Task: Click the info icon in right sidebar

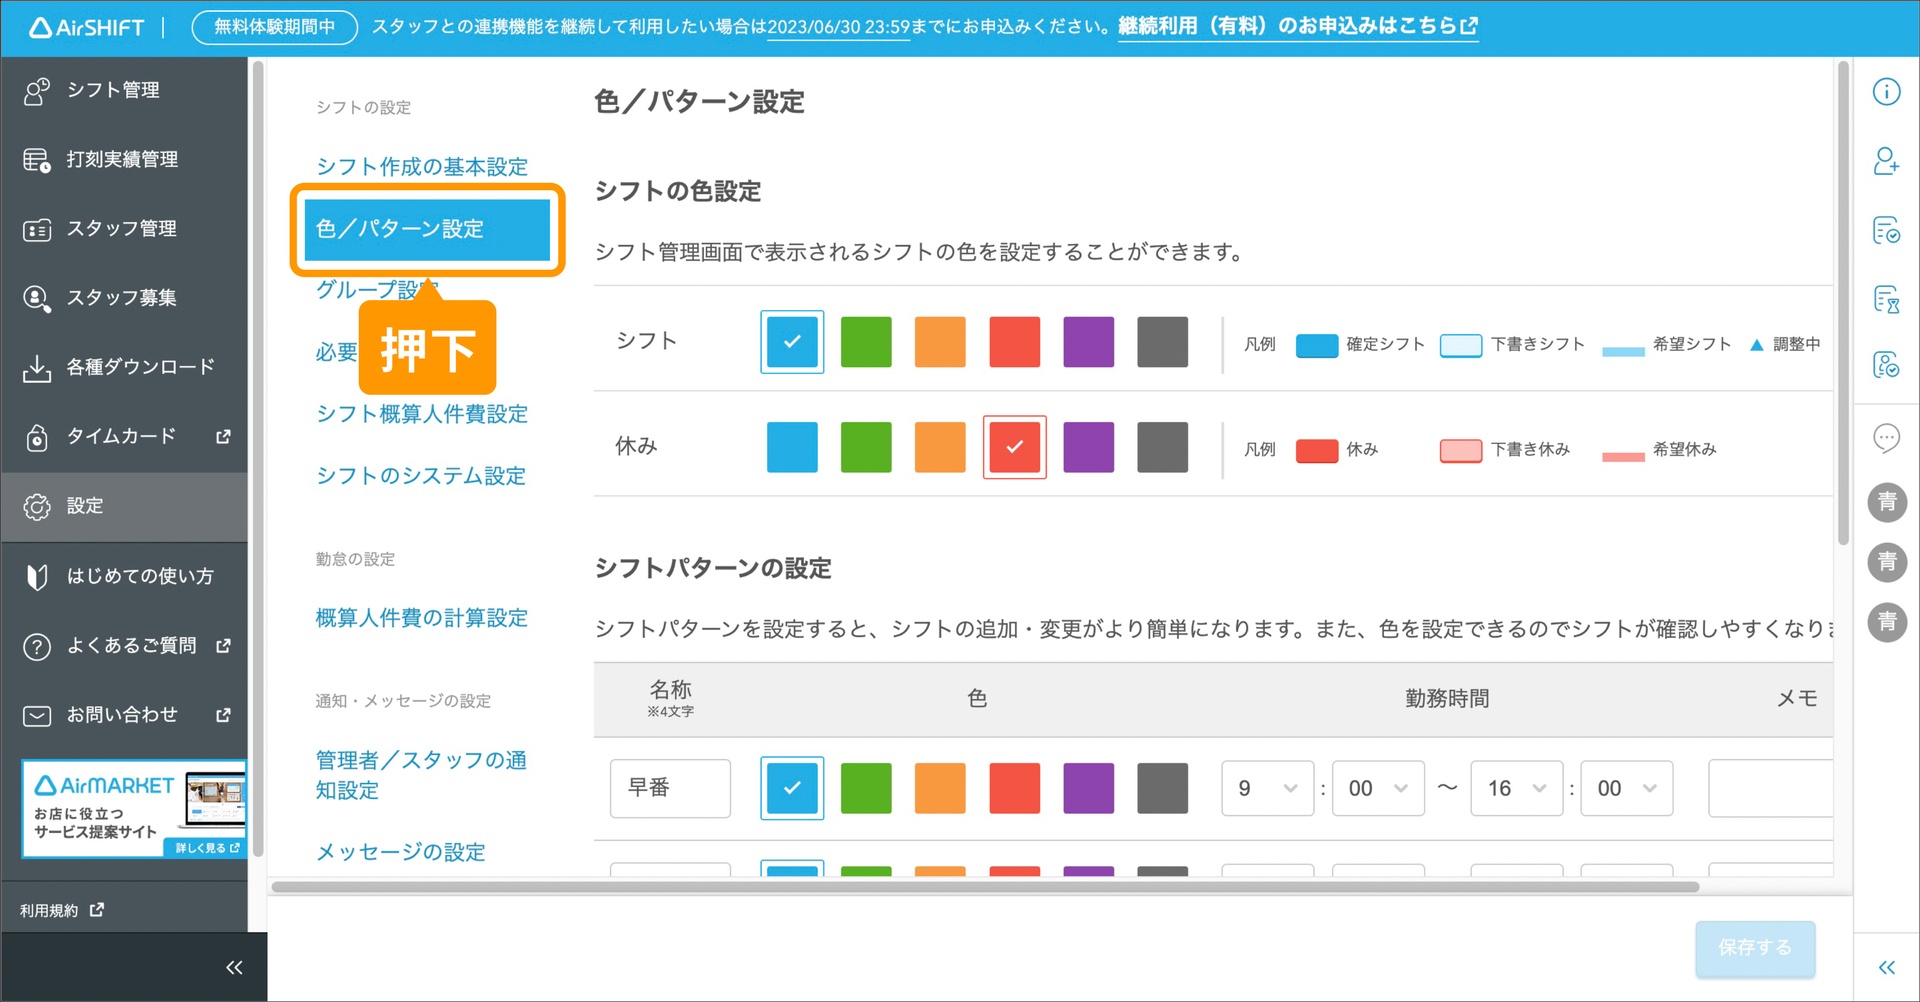Action: pos(1886,91)
